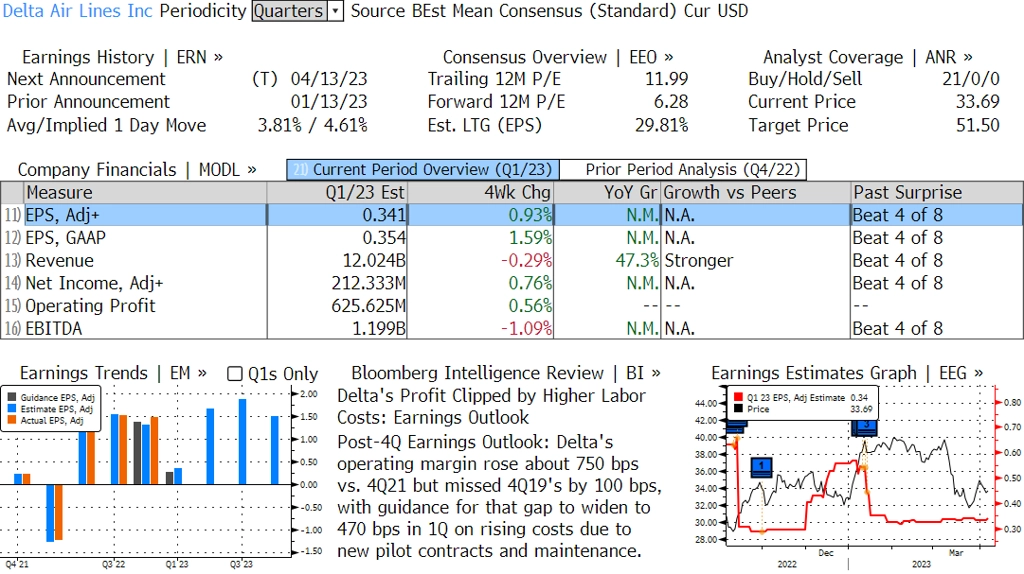The image size is (1024, 574).
Task: Open the Delta Air Lines Inc link
Action: [x=78, y=11]
